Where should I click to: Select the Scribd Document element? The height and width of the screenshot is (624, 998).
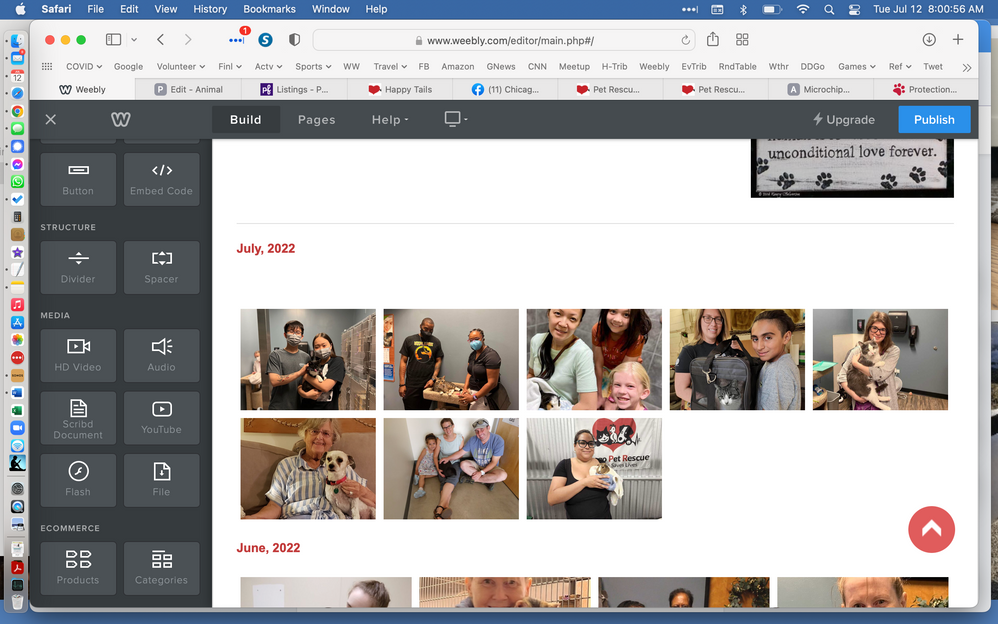78,417
